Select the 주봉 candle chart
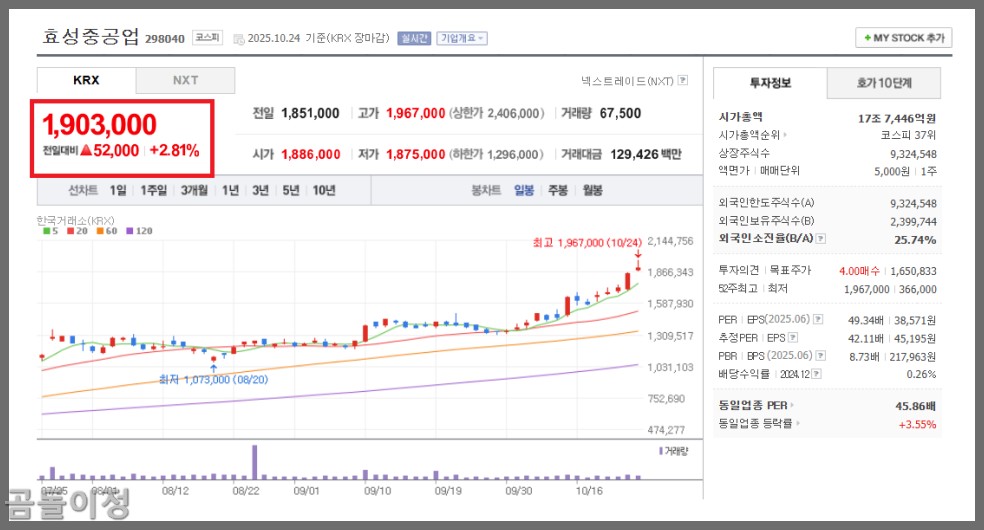Screen dimensions: 984x530 coord(558,190)
